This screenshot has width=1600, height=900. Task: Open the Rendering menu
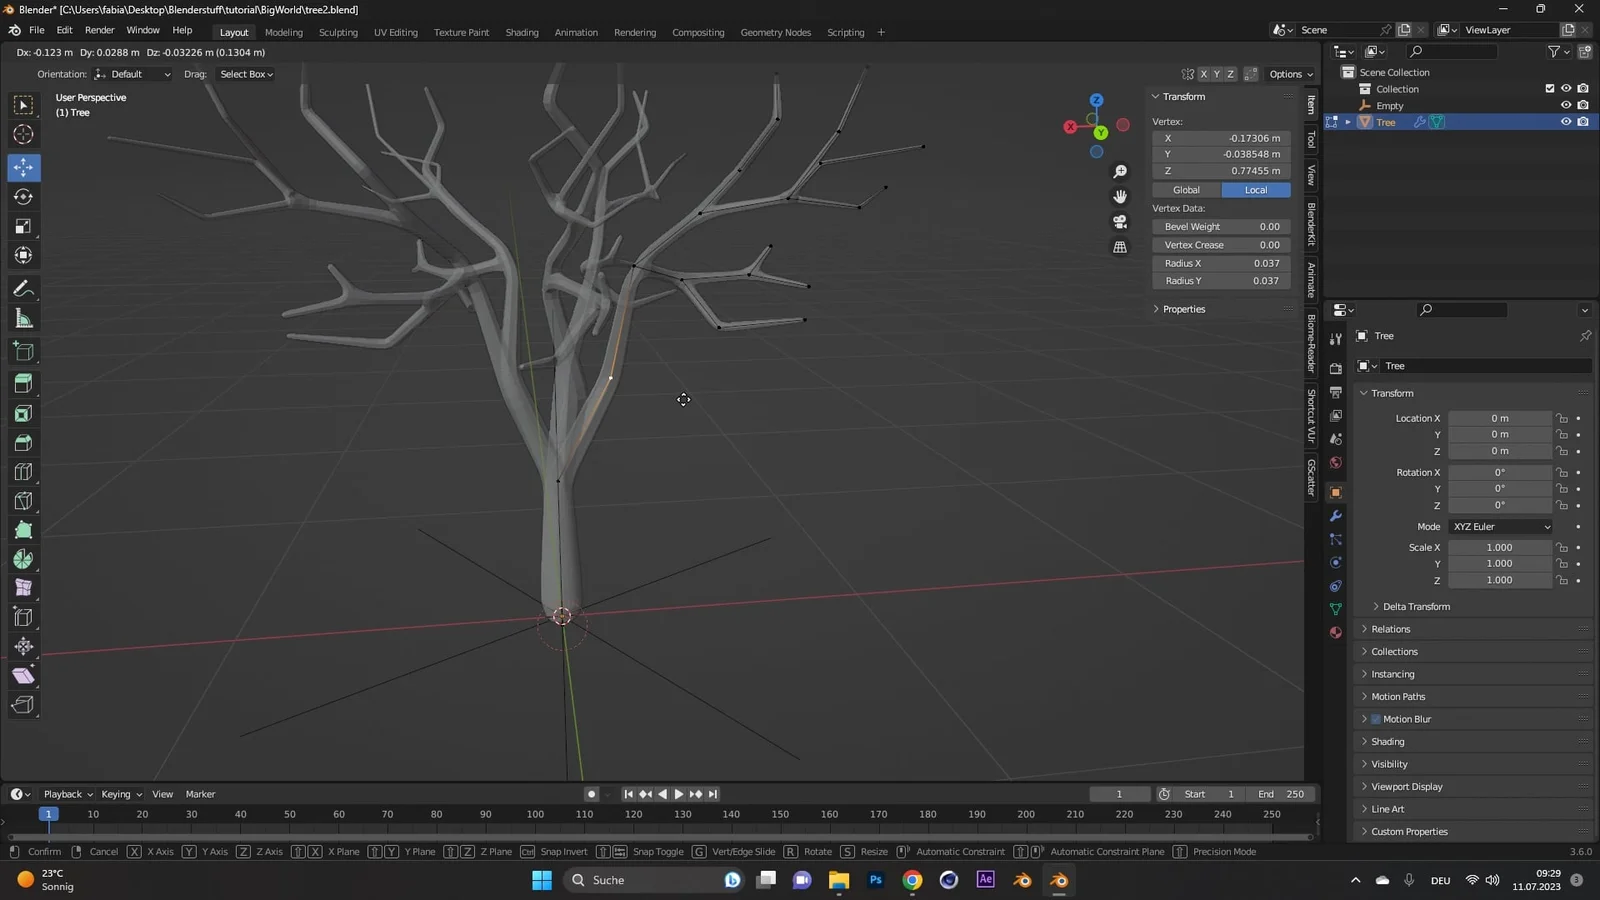(x=635, y=31)
